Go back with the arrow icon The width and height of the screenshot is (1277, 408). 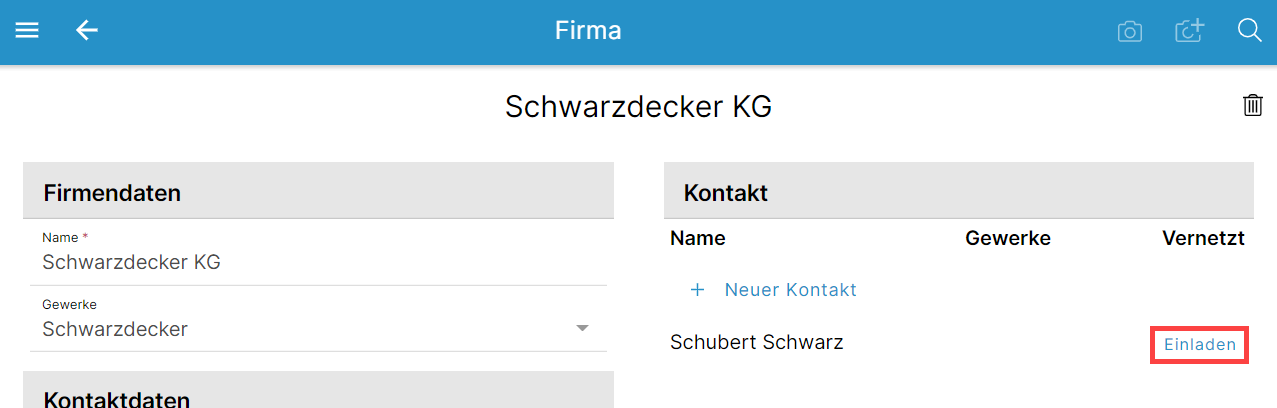tap(87, 31)
